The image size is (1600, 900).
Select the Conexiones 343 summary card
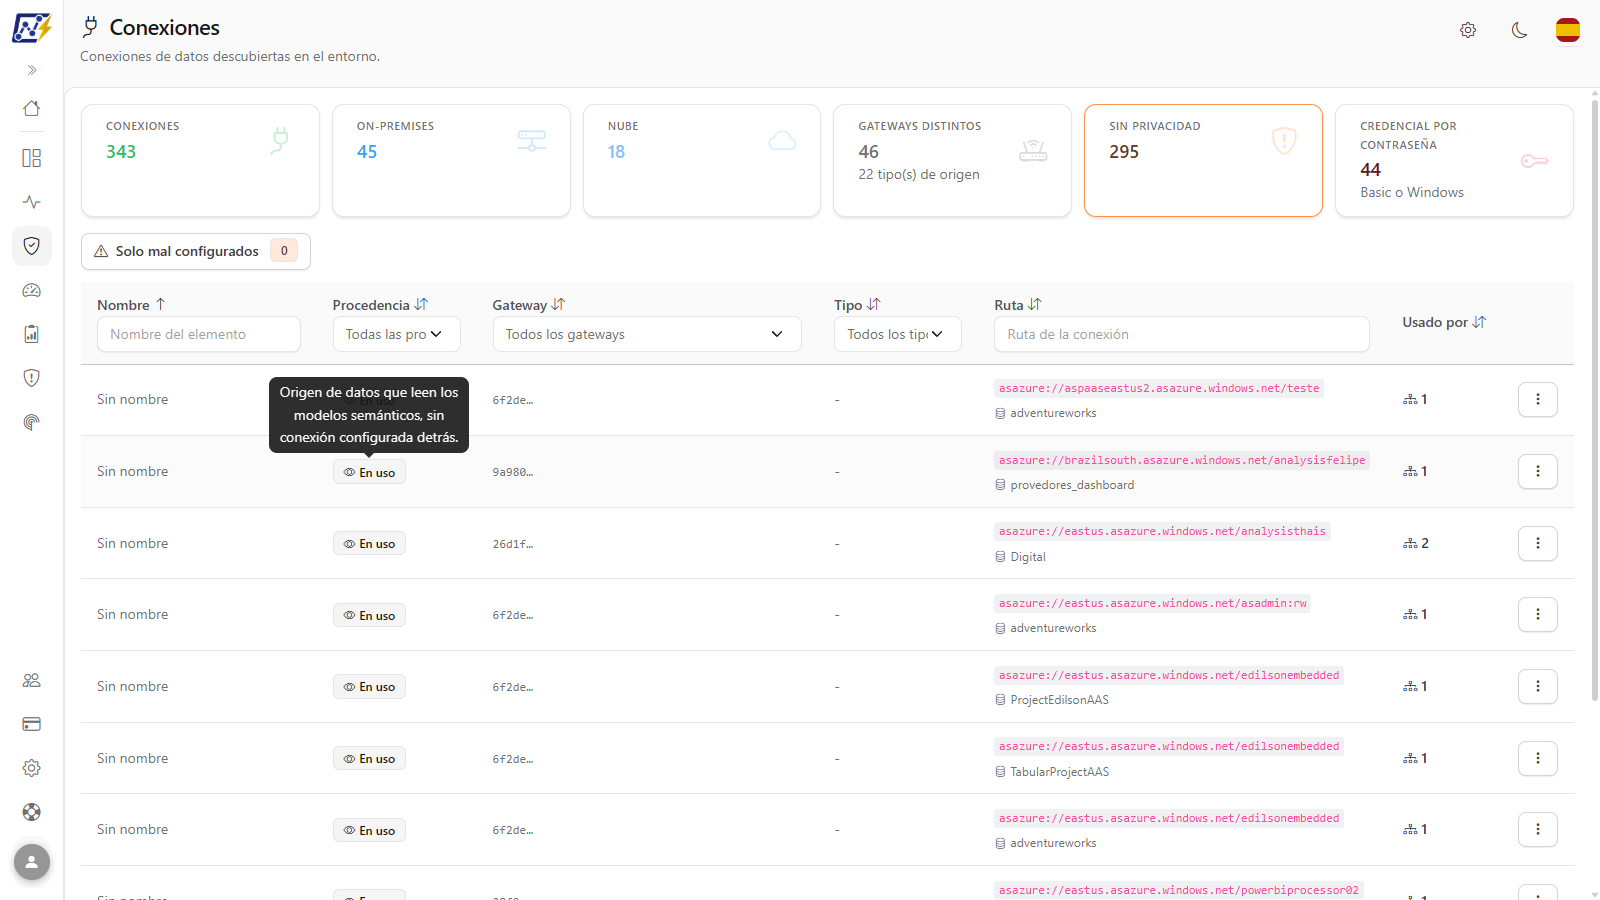point(200,160)
